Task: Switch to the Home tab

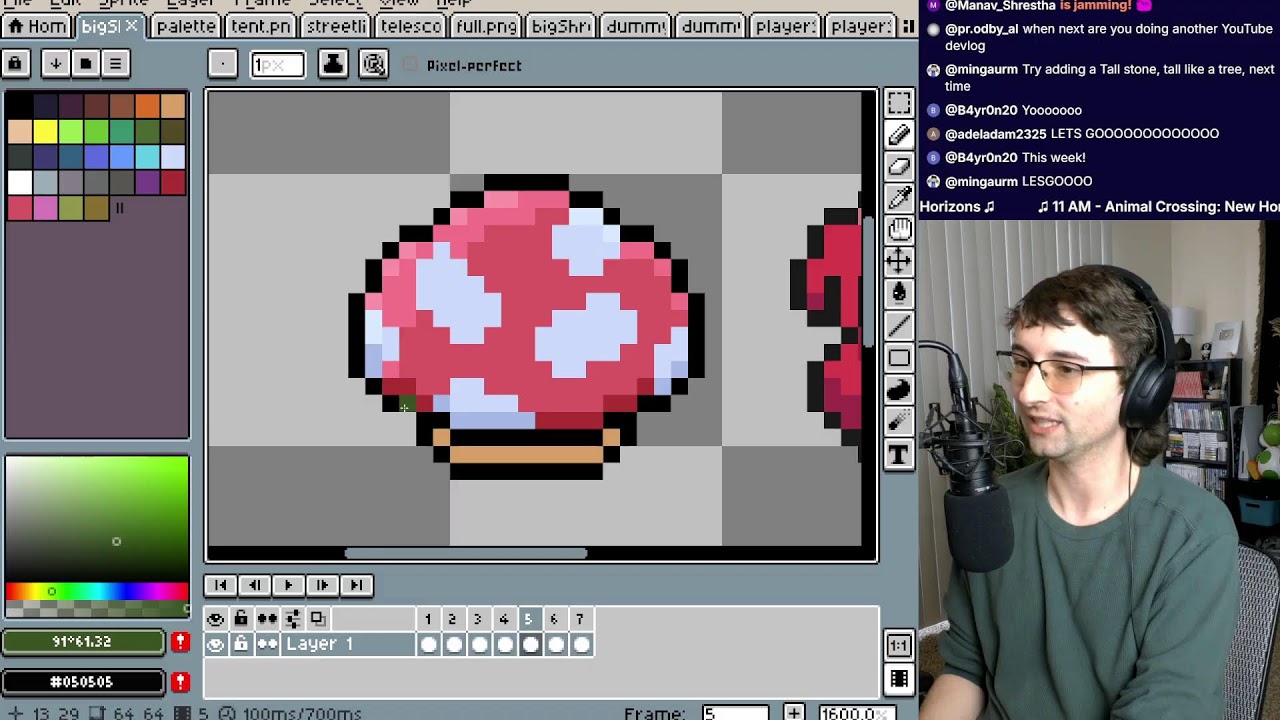Action: [x=38, y=26]
